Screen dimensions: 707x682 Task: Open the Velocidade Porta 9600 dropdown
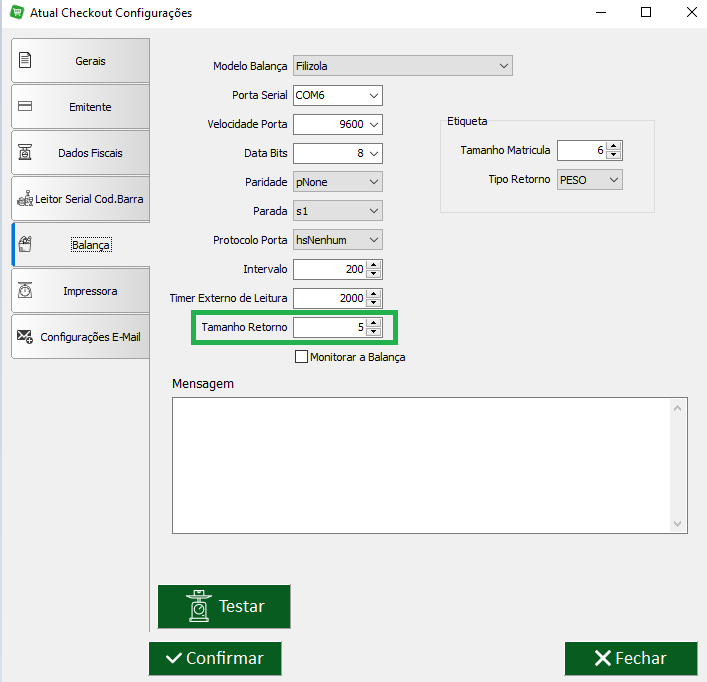point(374,124)
